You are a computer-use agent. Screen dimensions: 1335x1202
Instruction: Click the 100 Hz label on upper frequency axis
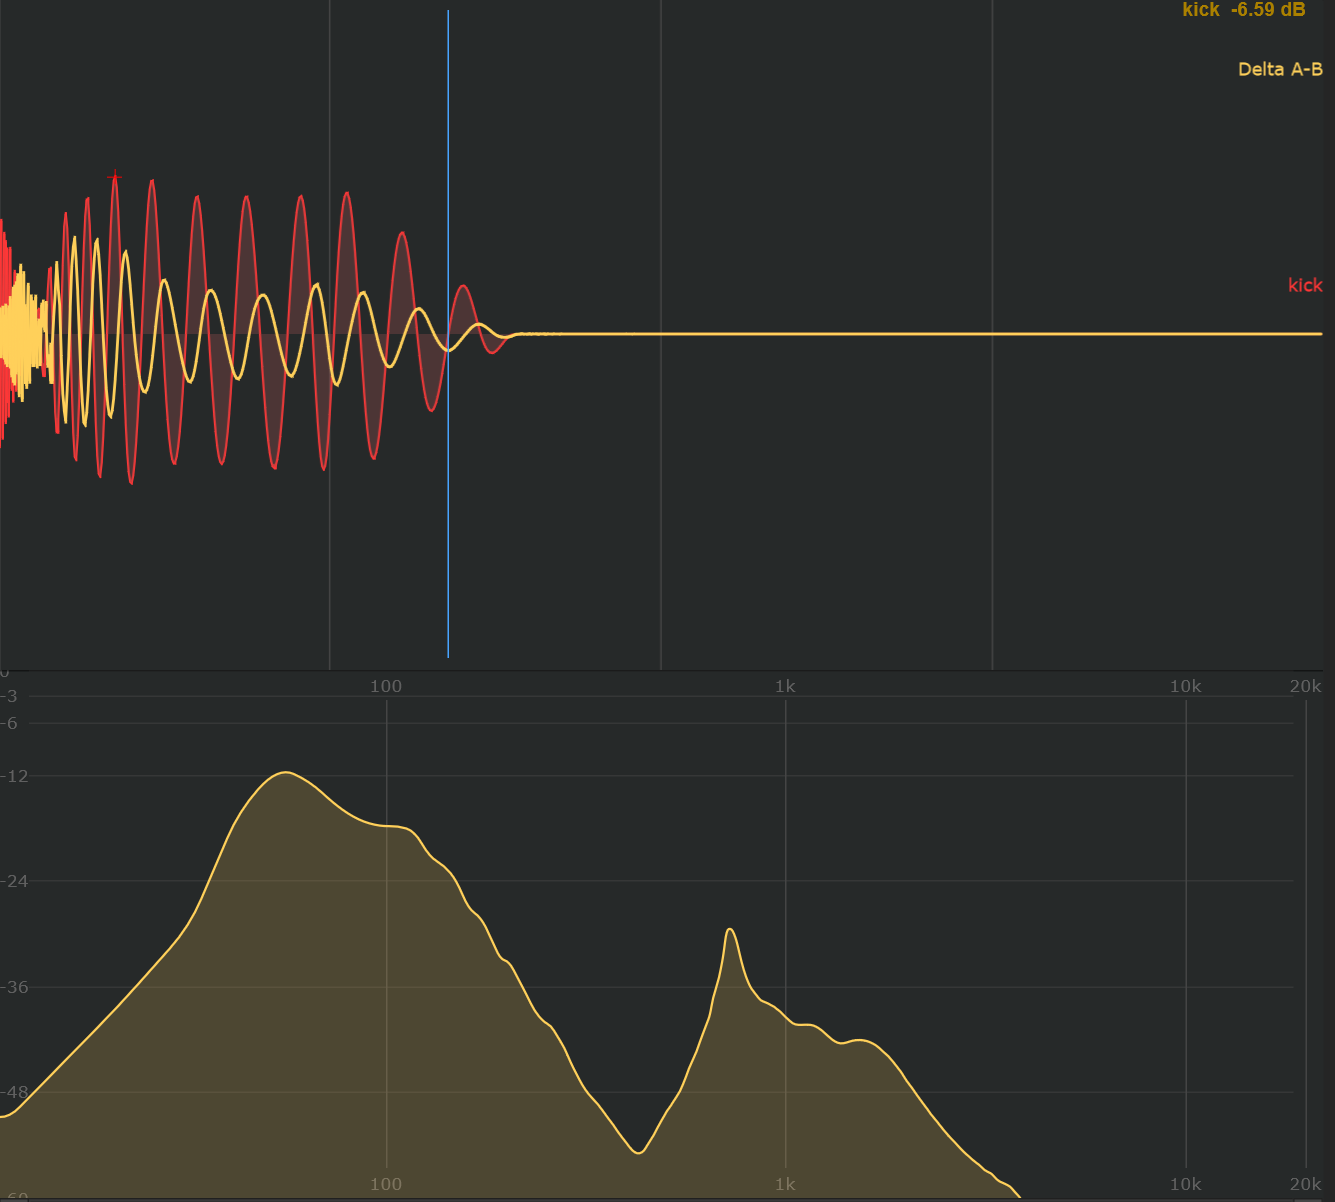pos(386,686)
